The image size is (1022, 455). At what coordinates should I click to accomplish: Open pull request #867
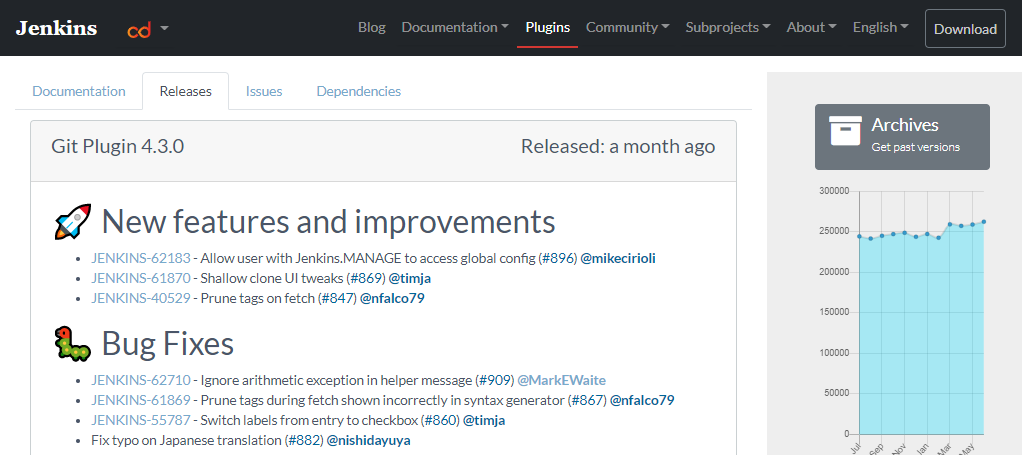click(587, 400)
